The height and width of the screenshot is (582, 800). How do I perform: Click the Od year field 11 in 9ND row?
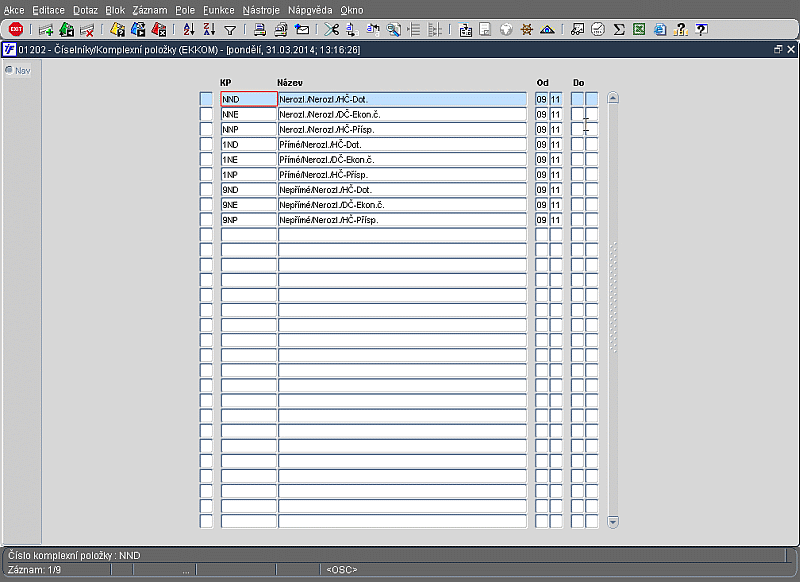coord(556,189)
